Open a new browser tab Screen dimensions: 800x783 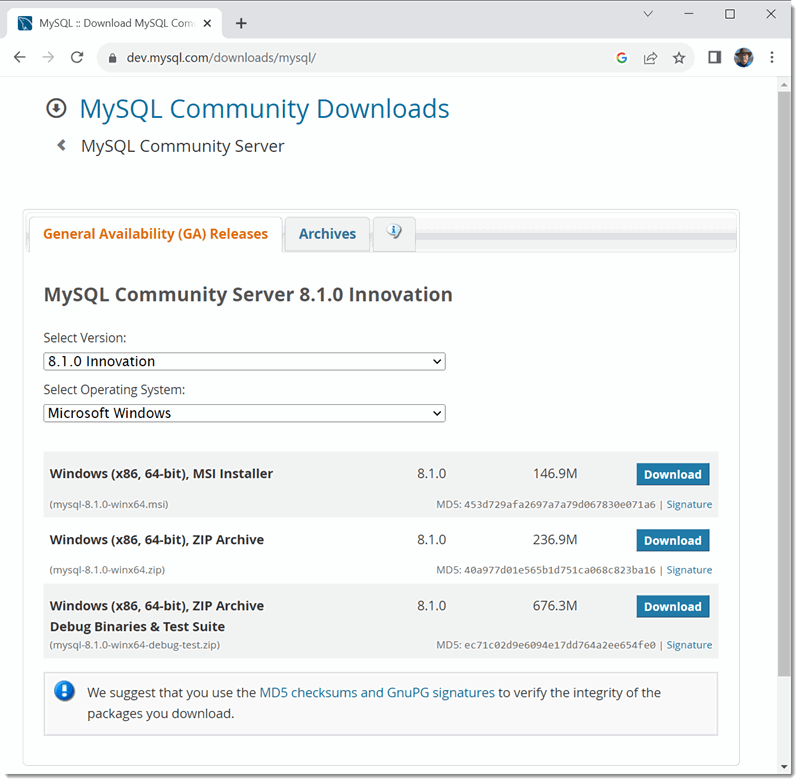point(241,23)
